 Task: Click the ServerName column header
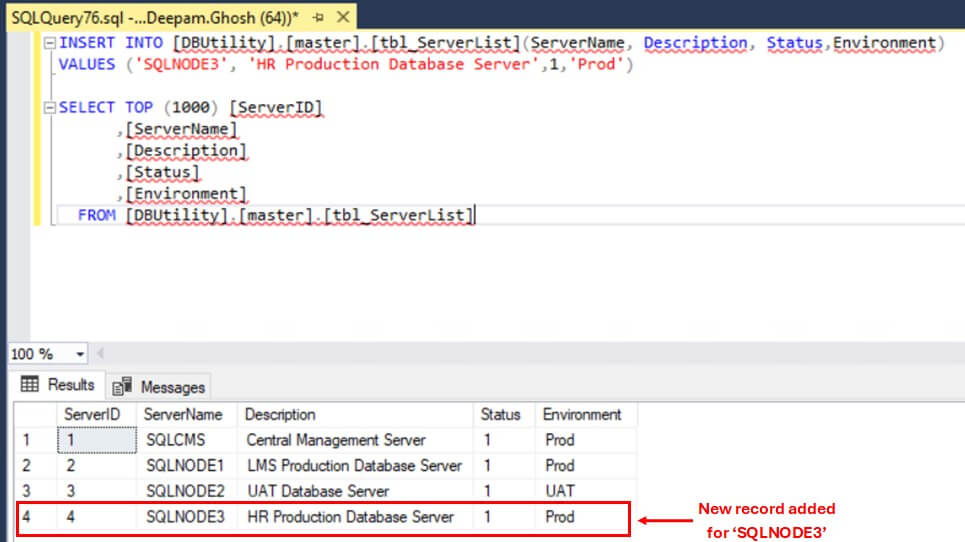(x=182, y=414)
